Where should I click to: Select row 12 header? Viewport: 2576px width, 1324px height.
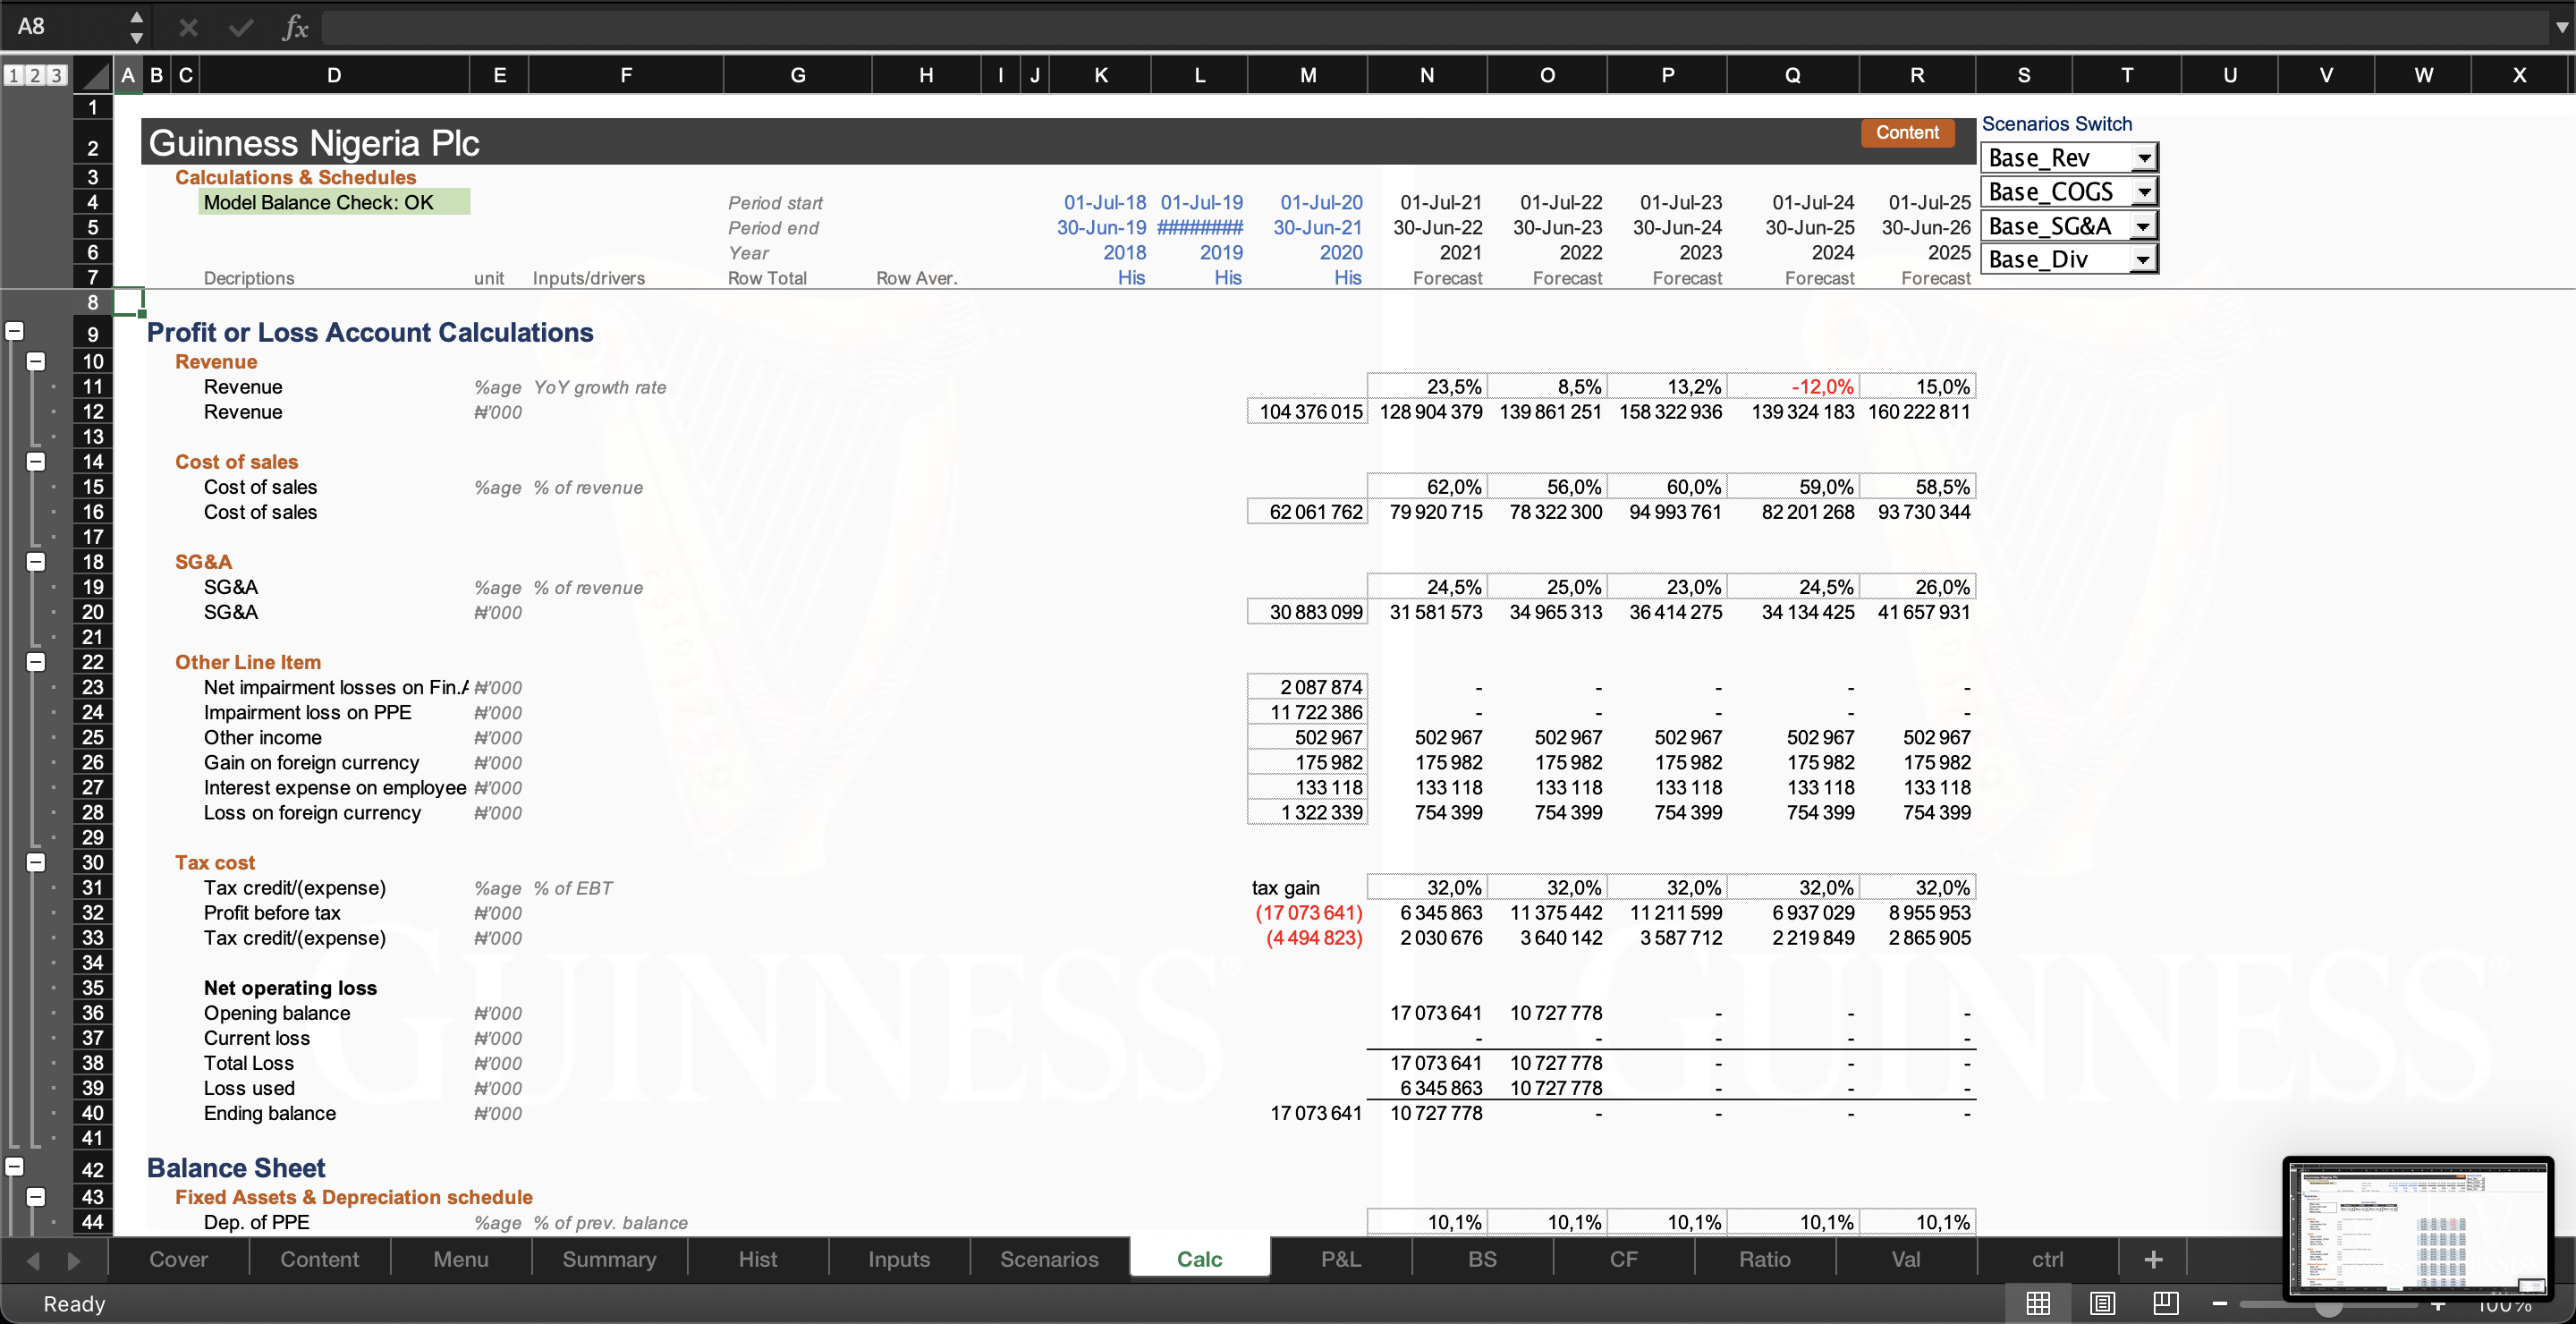(x=93, y=411)
